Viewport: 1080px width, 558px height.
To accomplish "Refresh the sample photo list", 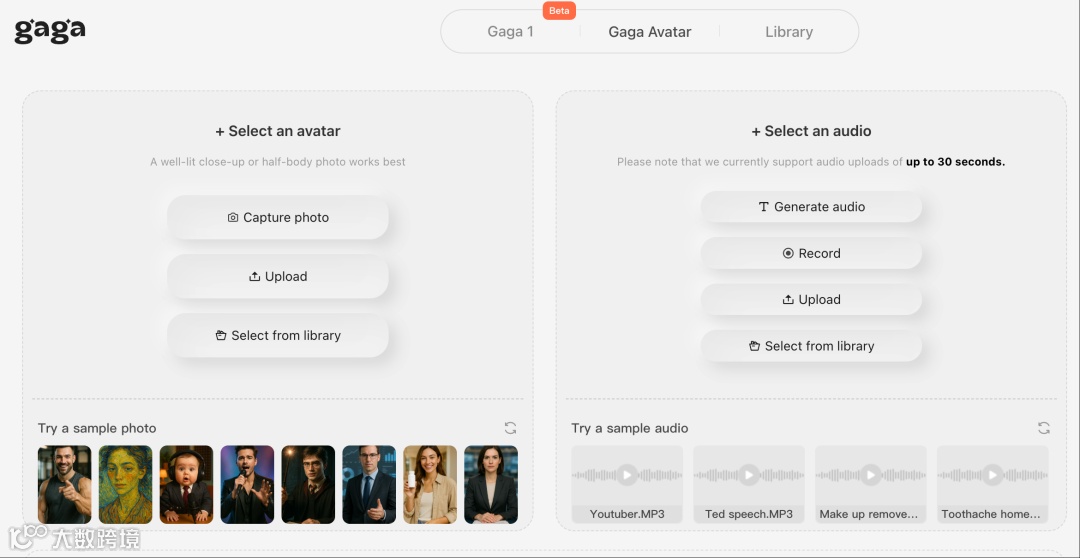I will click(x=510, y=428).
